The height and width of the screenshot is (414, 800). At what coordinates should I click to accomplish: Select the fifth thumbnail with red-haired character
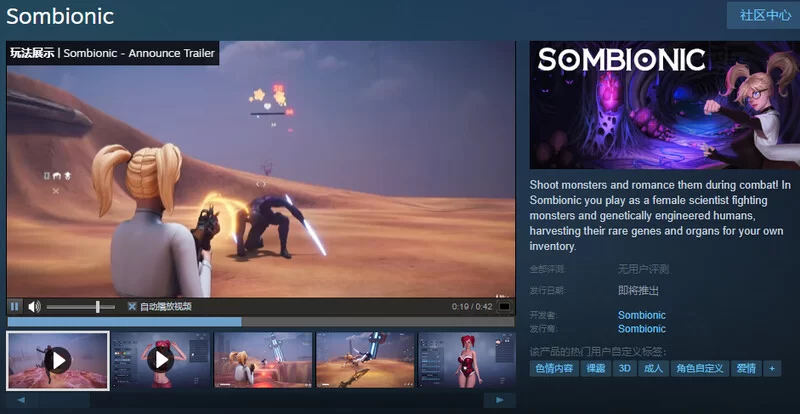tap(467, 360)
